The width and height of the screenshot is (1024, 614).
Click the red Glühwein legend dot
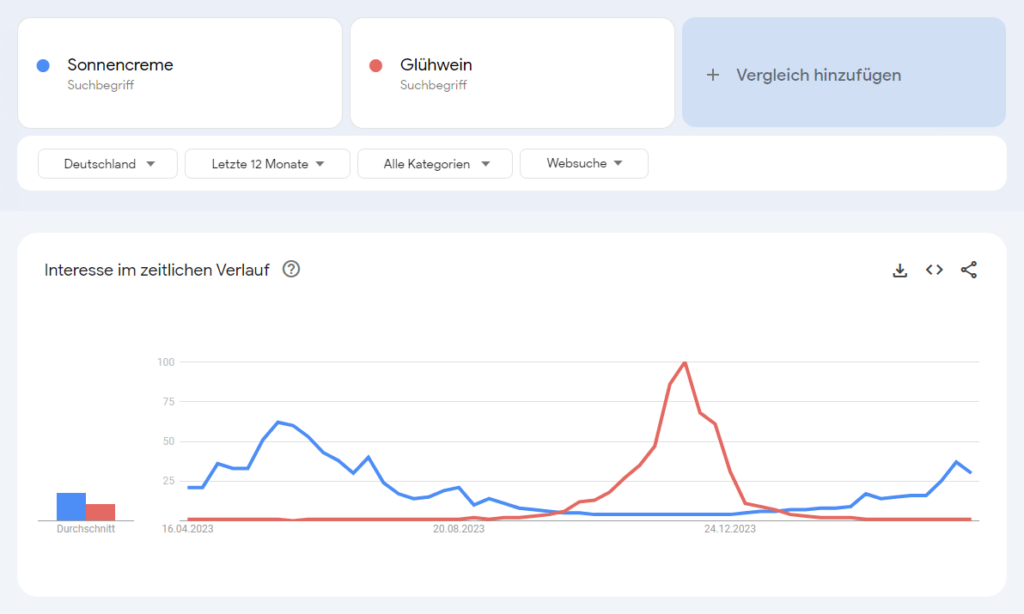point(375,65)
